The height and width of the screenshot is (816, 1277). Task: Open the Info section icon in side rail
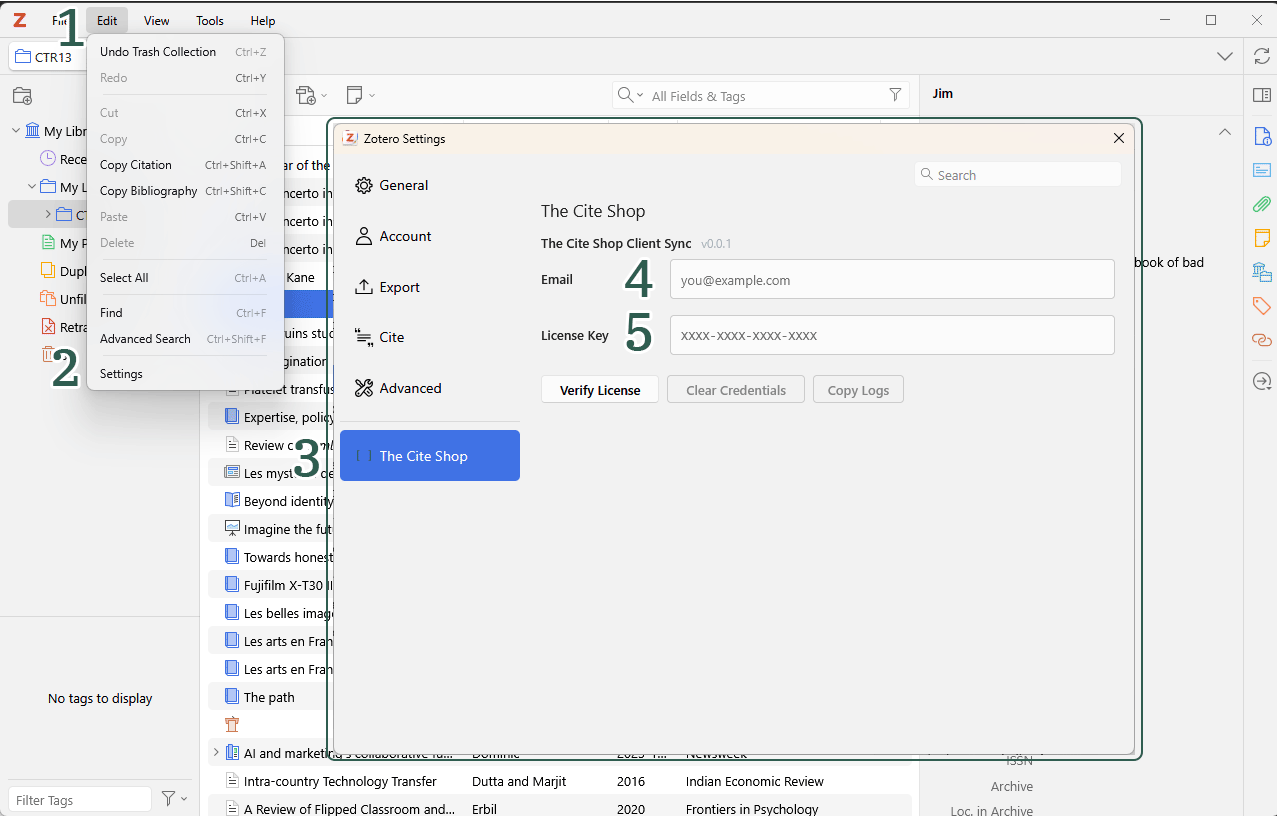coord(1262,137)
